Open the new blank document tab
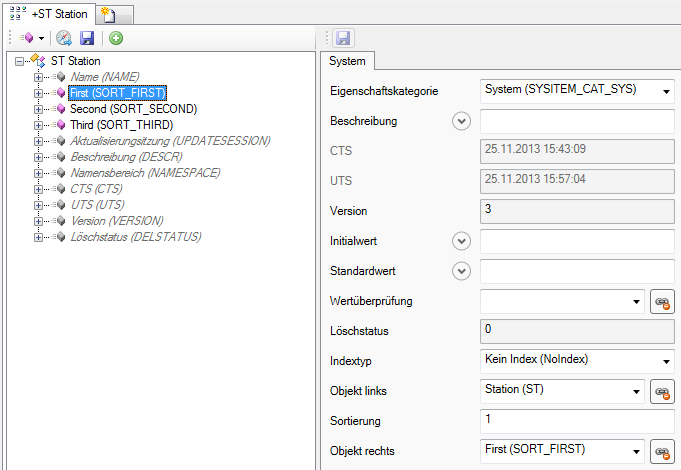The width and height of the screenshot is (681, 470). click(115, 12)
